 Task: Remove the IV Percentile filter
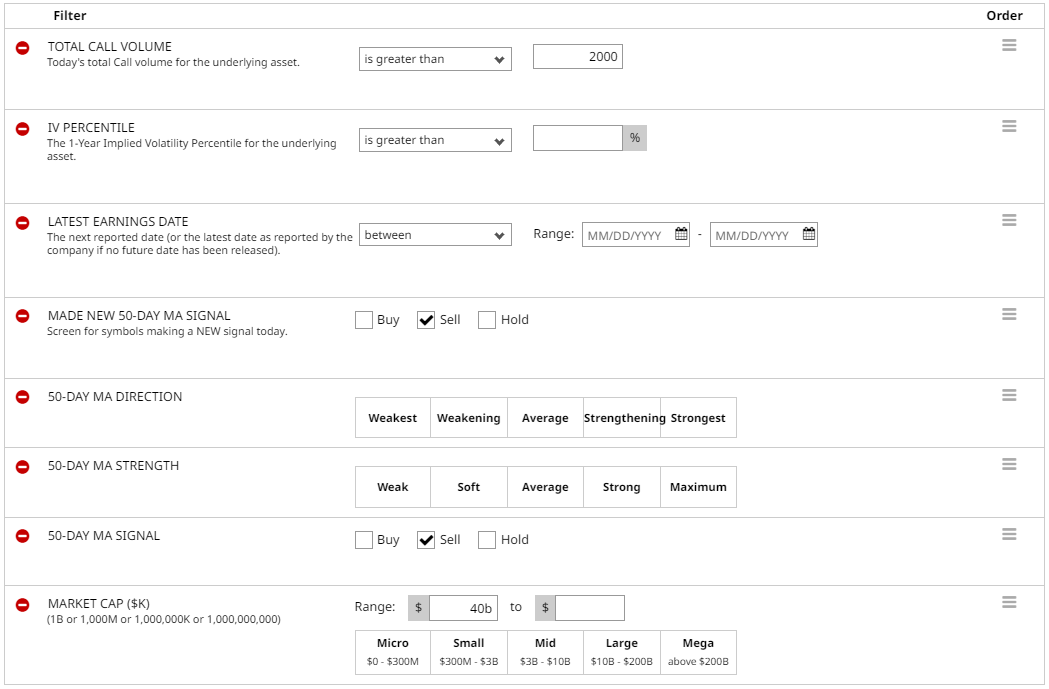(23, 129)
